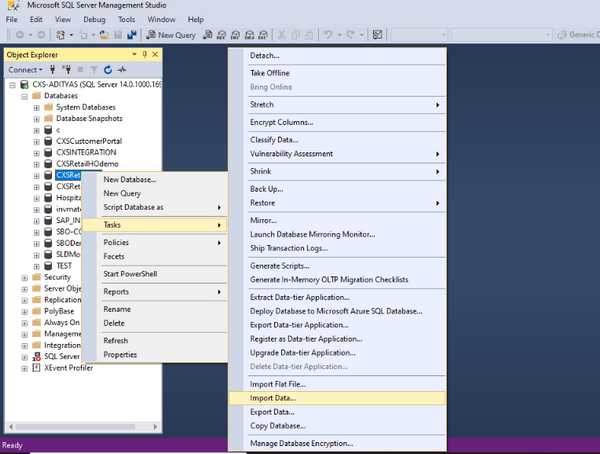Viewport: 600px width, 454px height.
Task: Collapse the CXS-ADITYAS server node
Action: click(13, 85)
